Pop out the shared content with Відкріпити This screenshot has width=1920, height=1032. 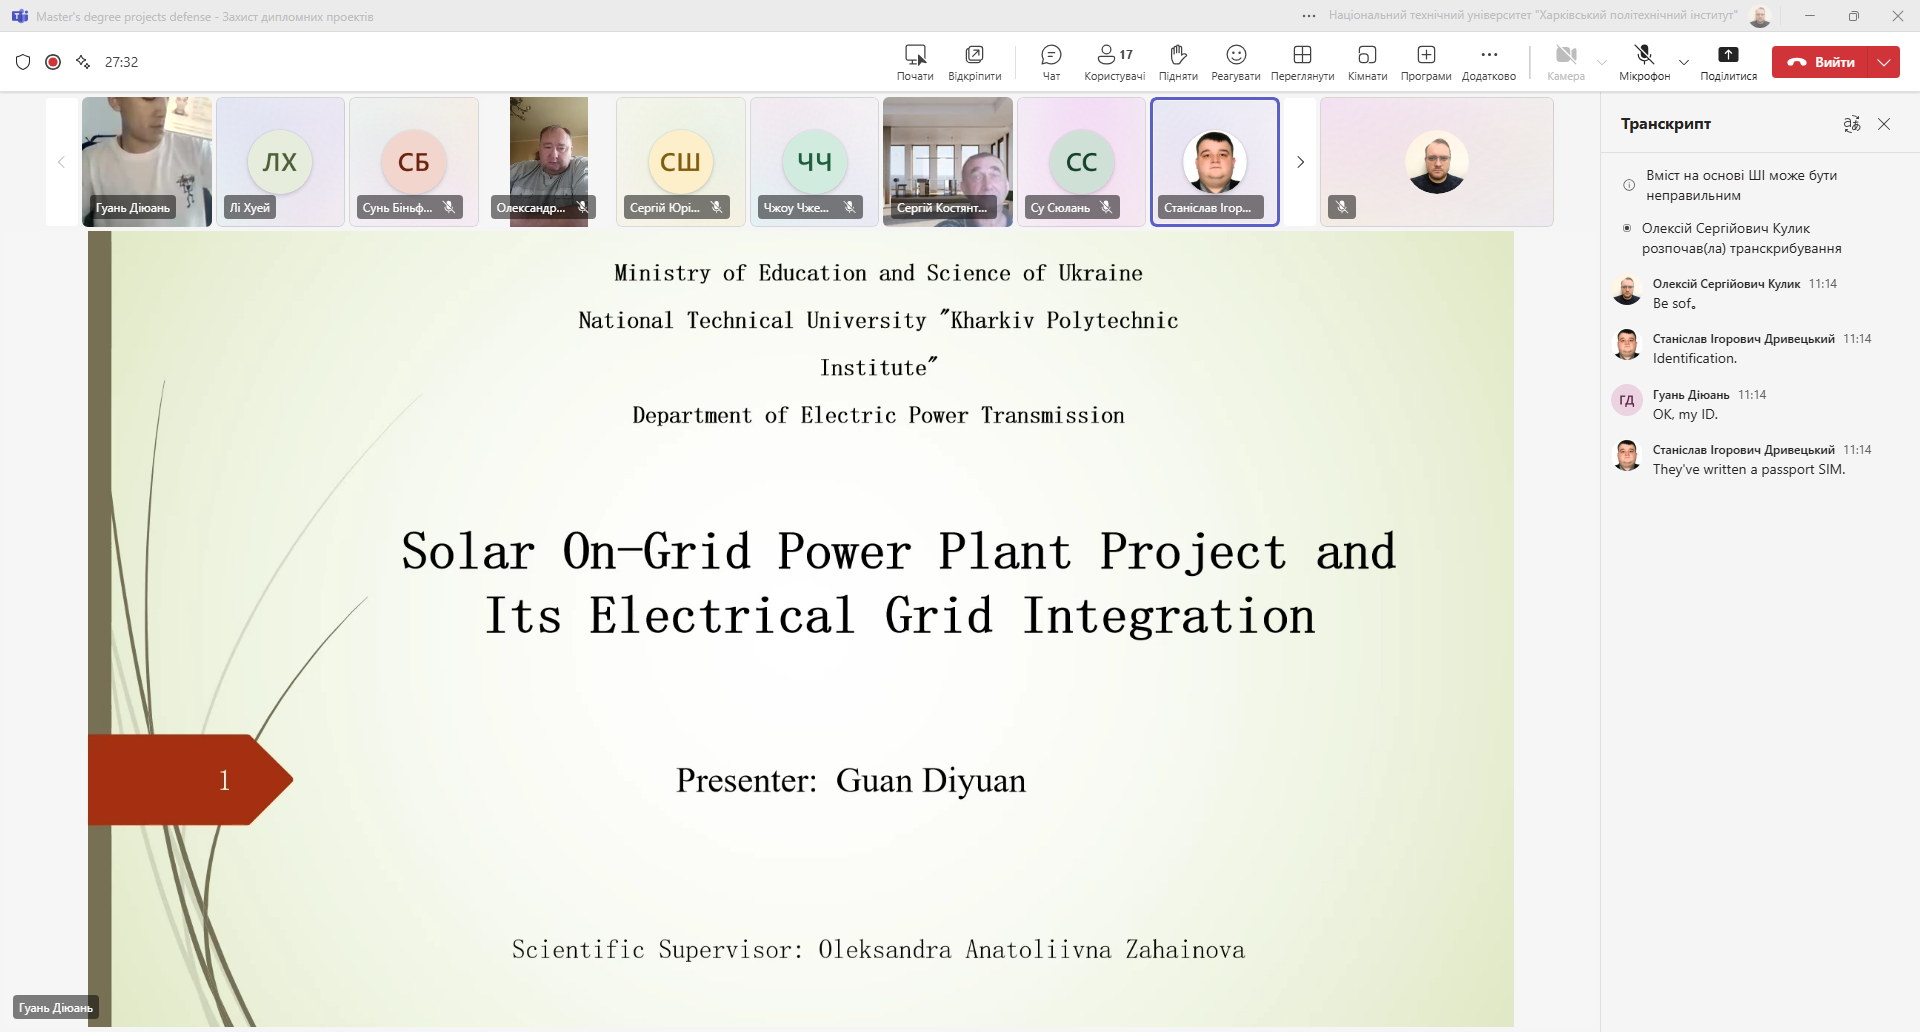click(x=974, y=61)
